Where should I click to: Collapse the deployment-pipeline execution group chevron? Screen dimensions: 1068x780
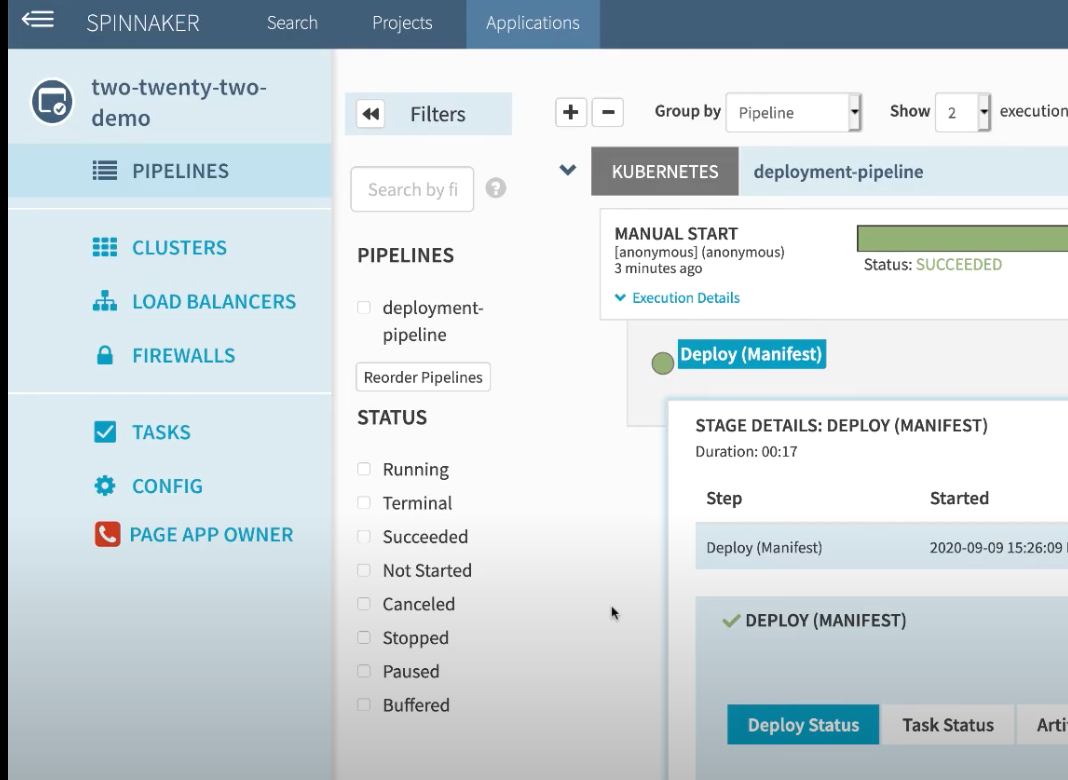coord(567,170)
